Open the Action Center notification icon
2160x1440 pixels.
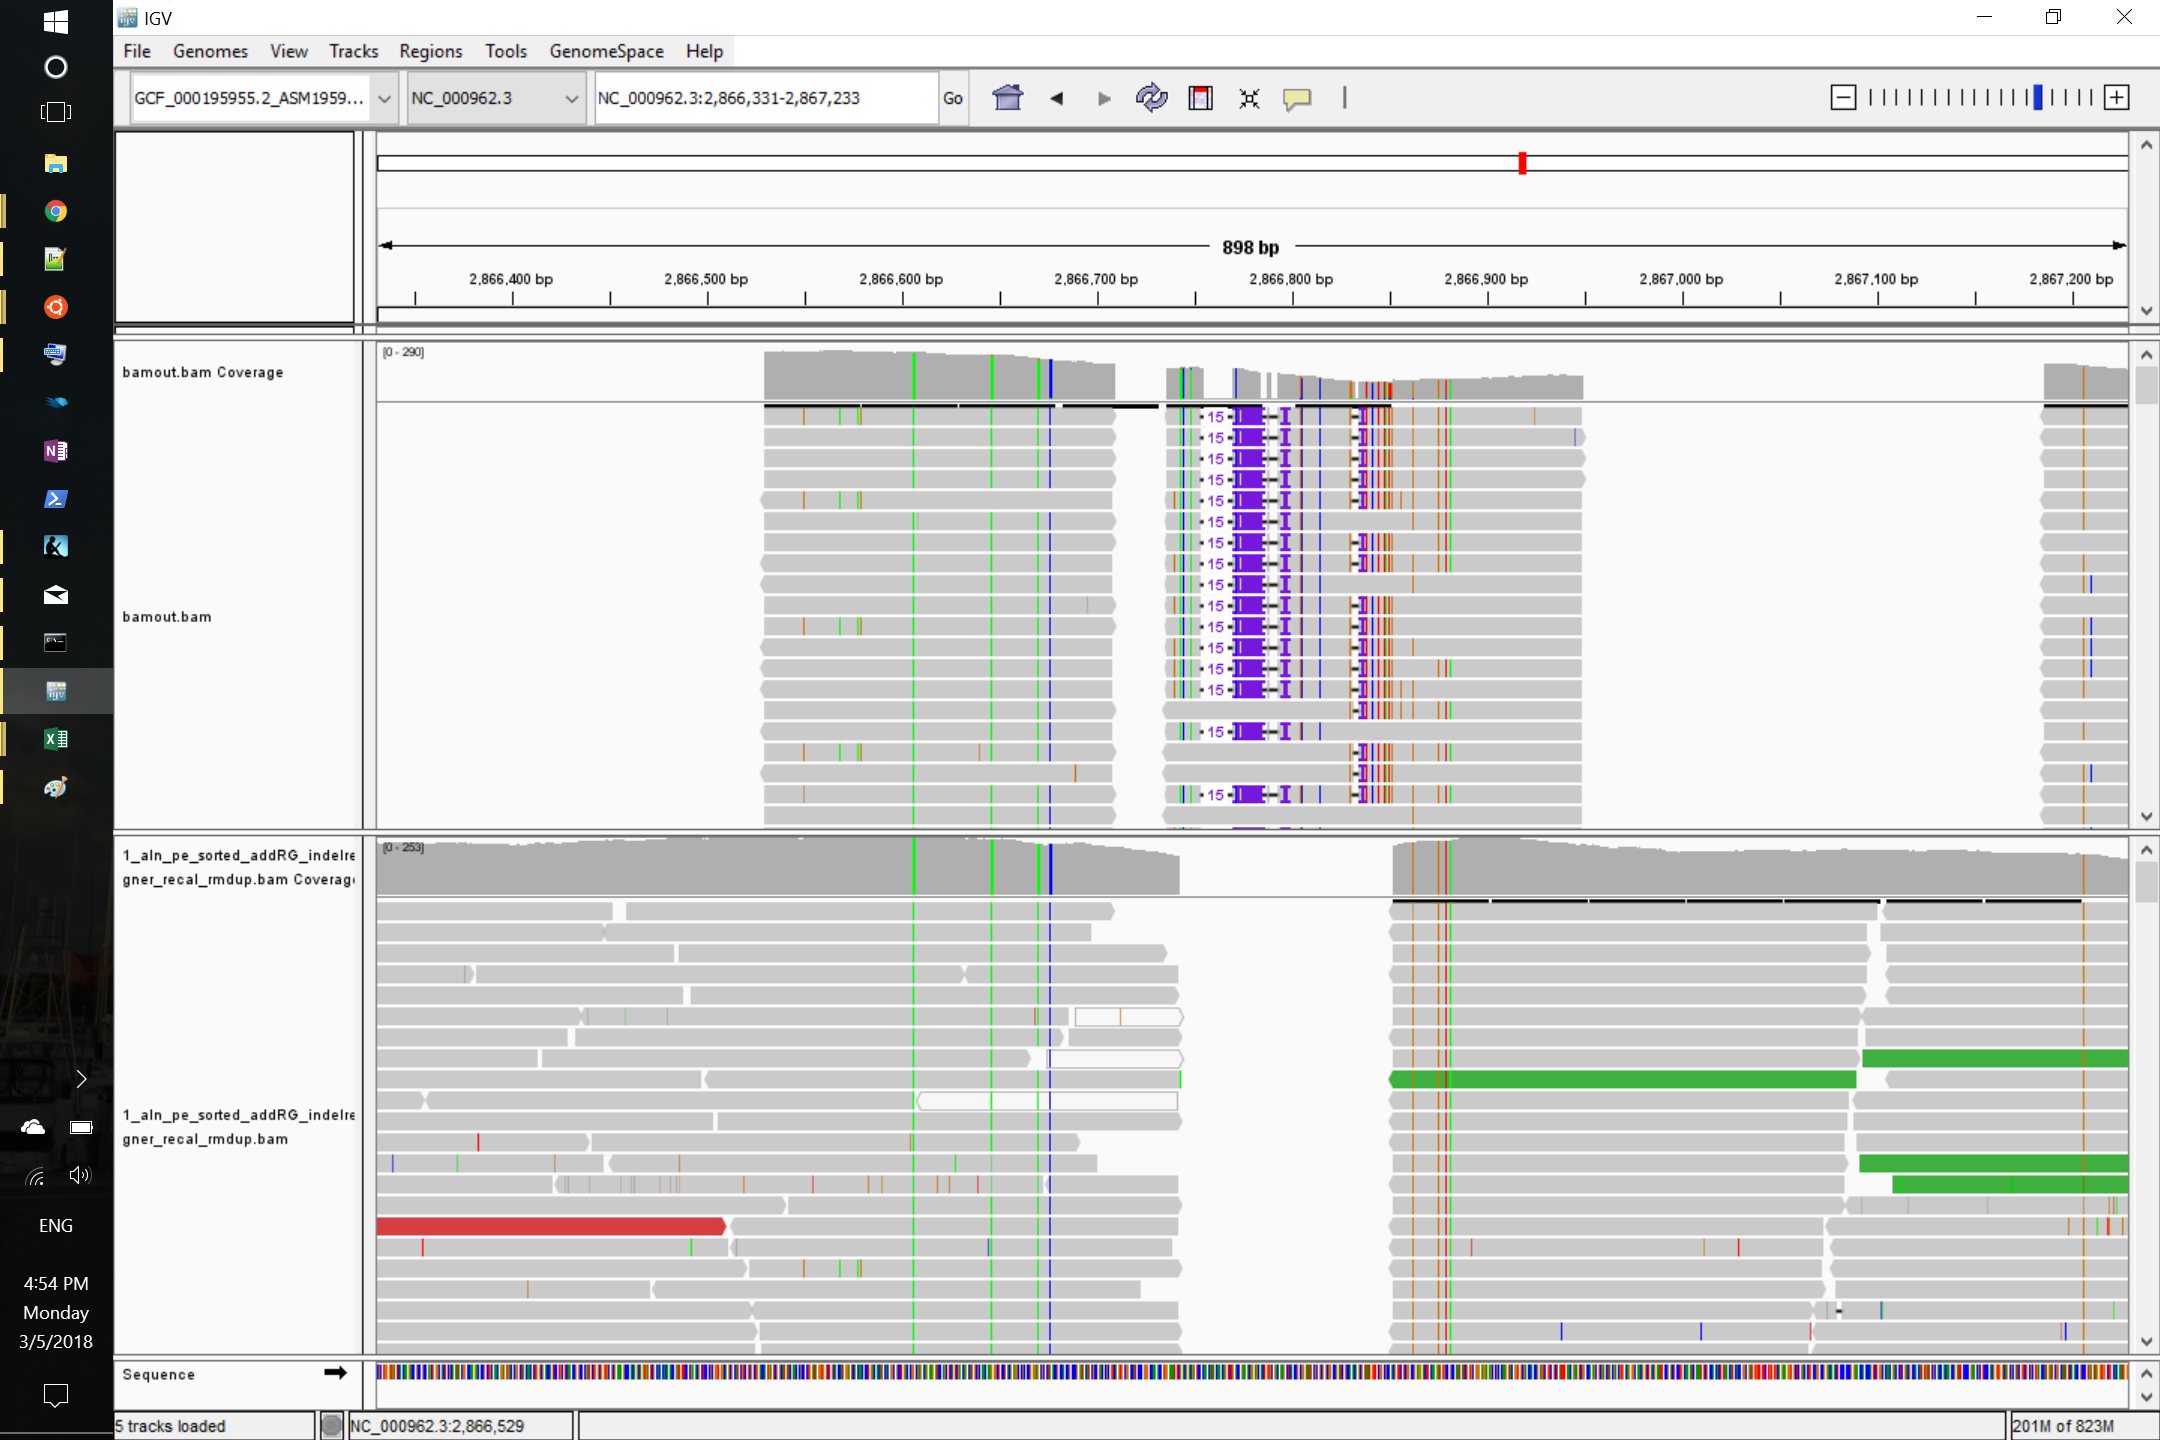tap(56, 1394)
